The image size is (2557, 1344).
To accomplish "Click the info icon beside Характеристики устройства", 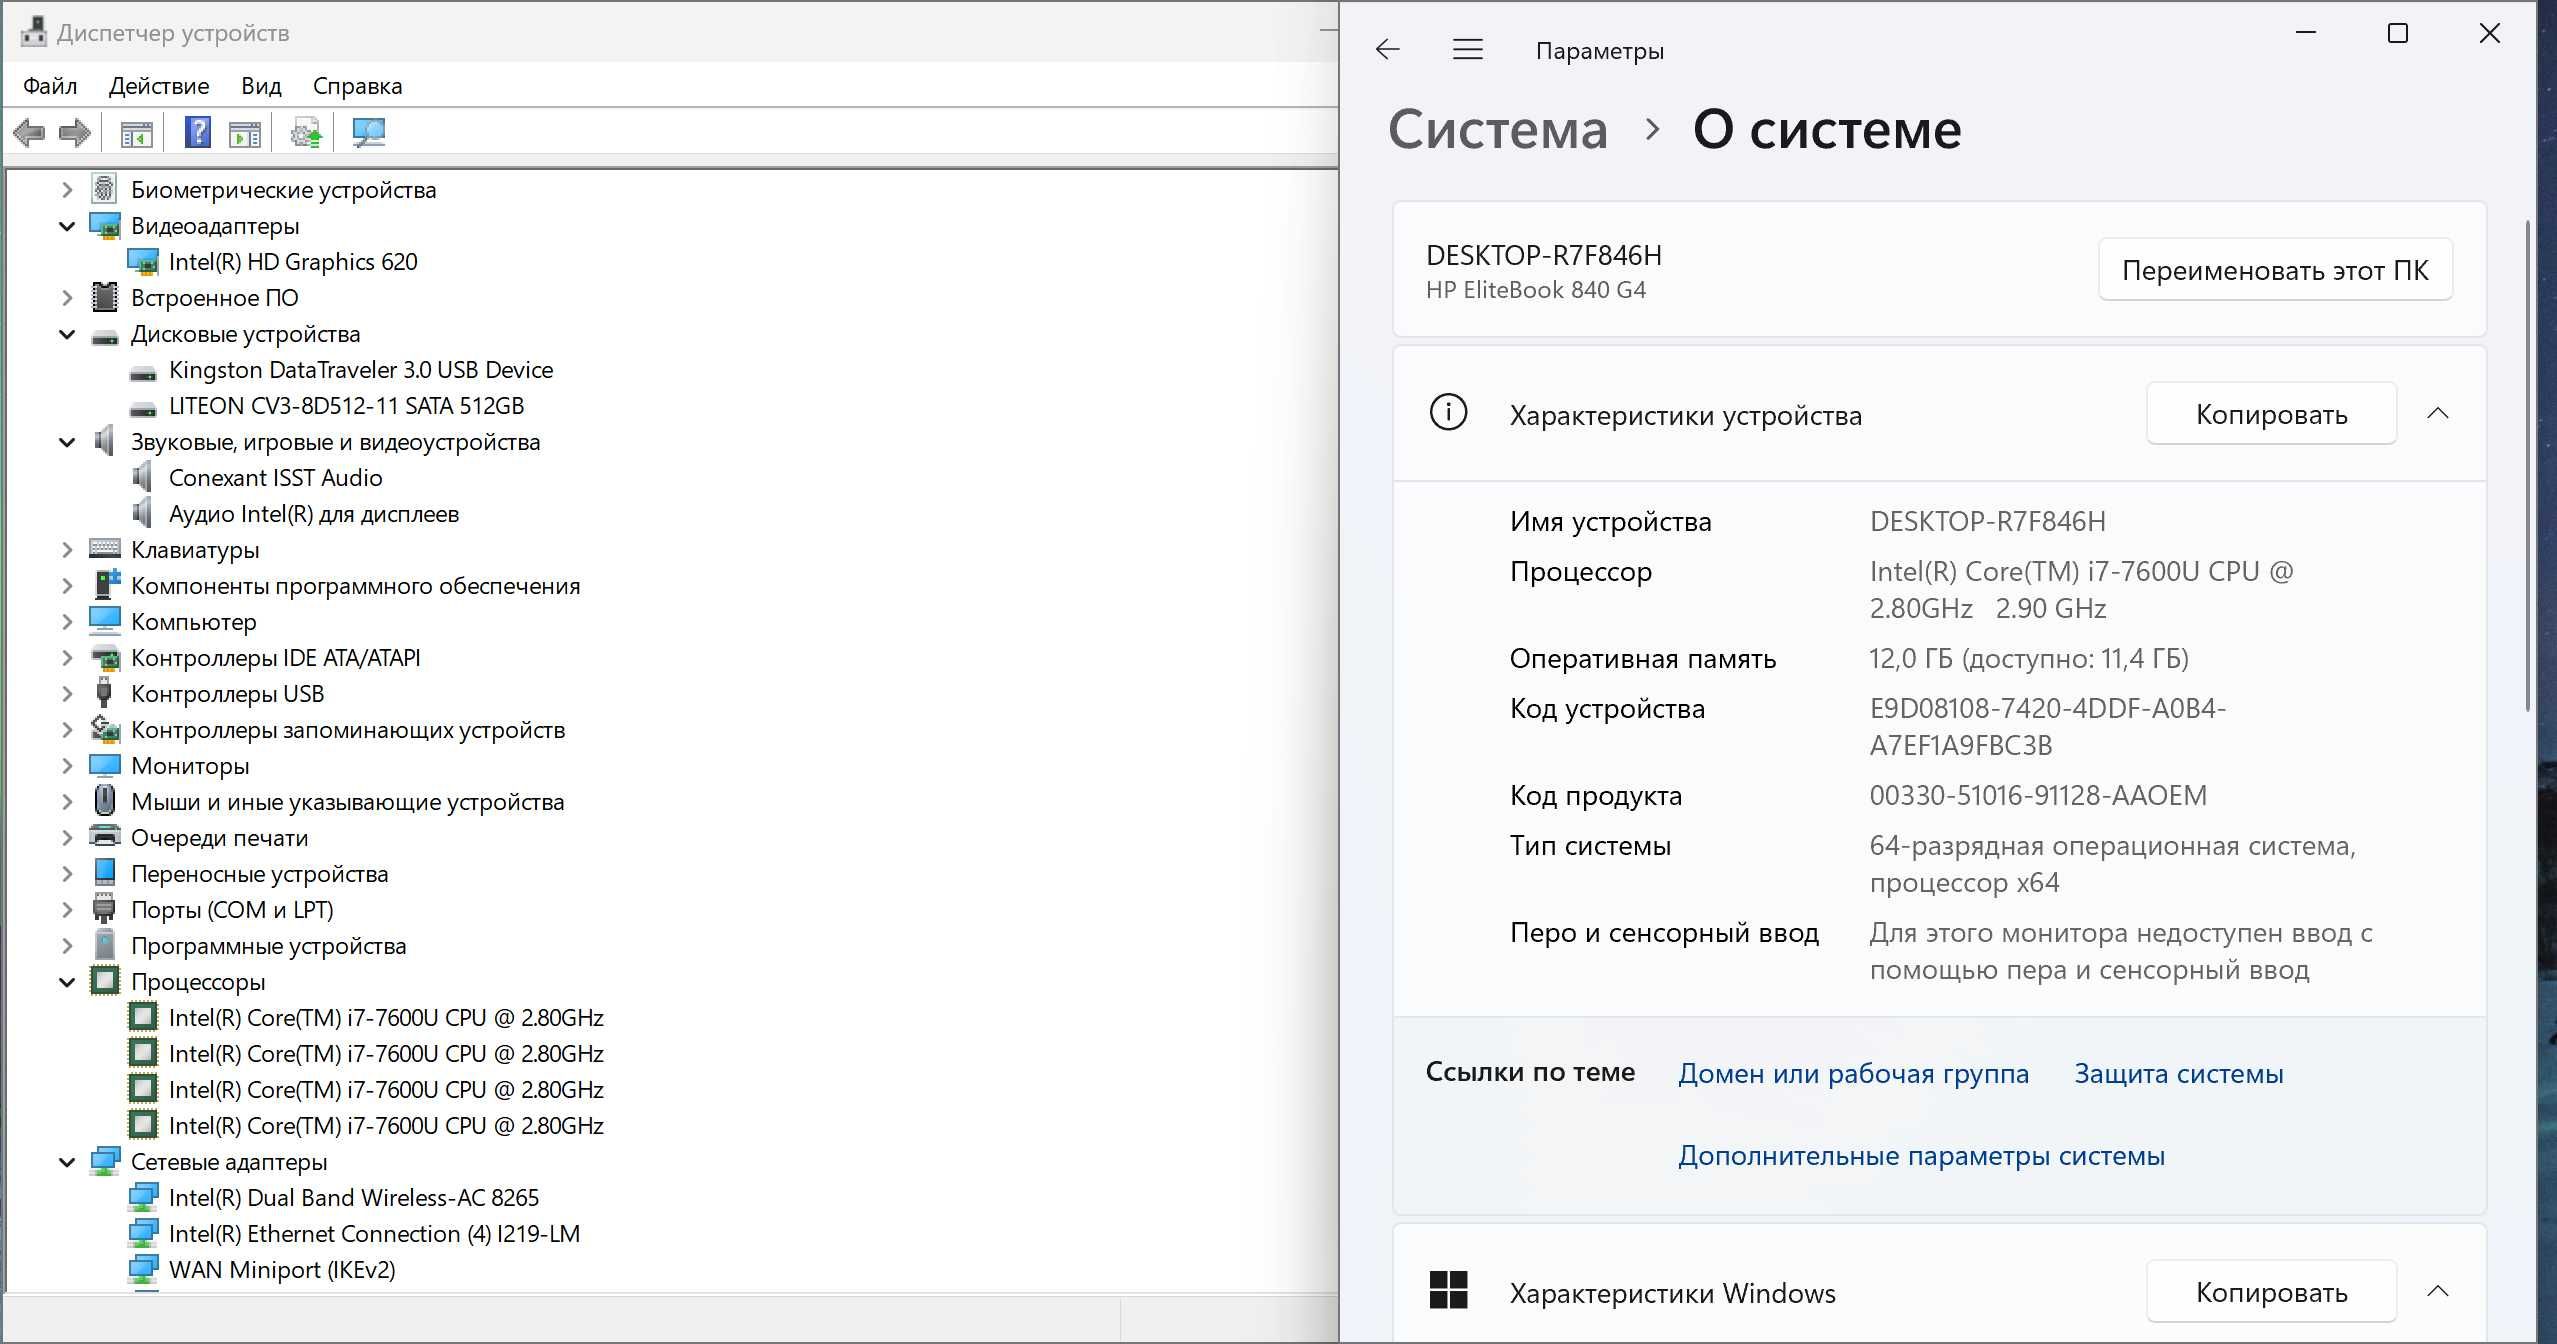I will click(1448, 412).
